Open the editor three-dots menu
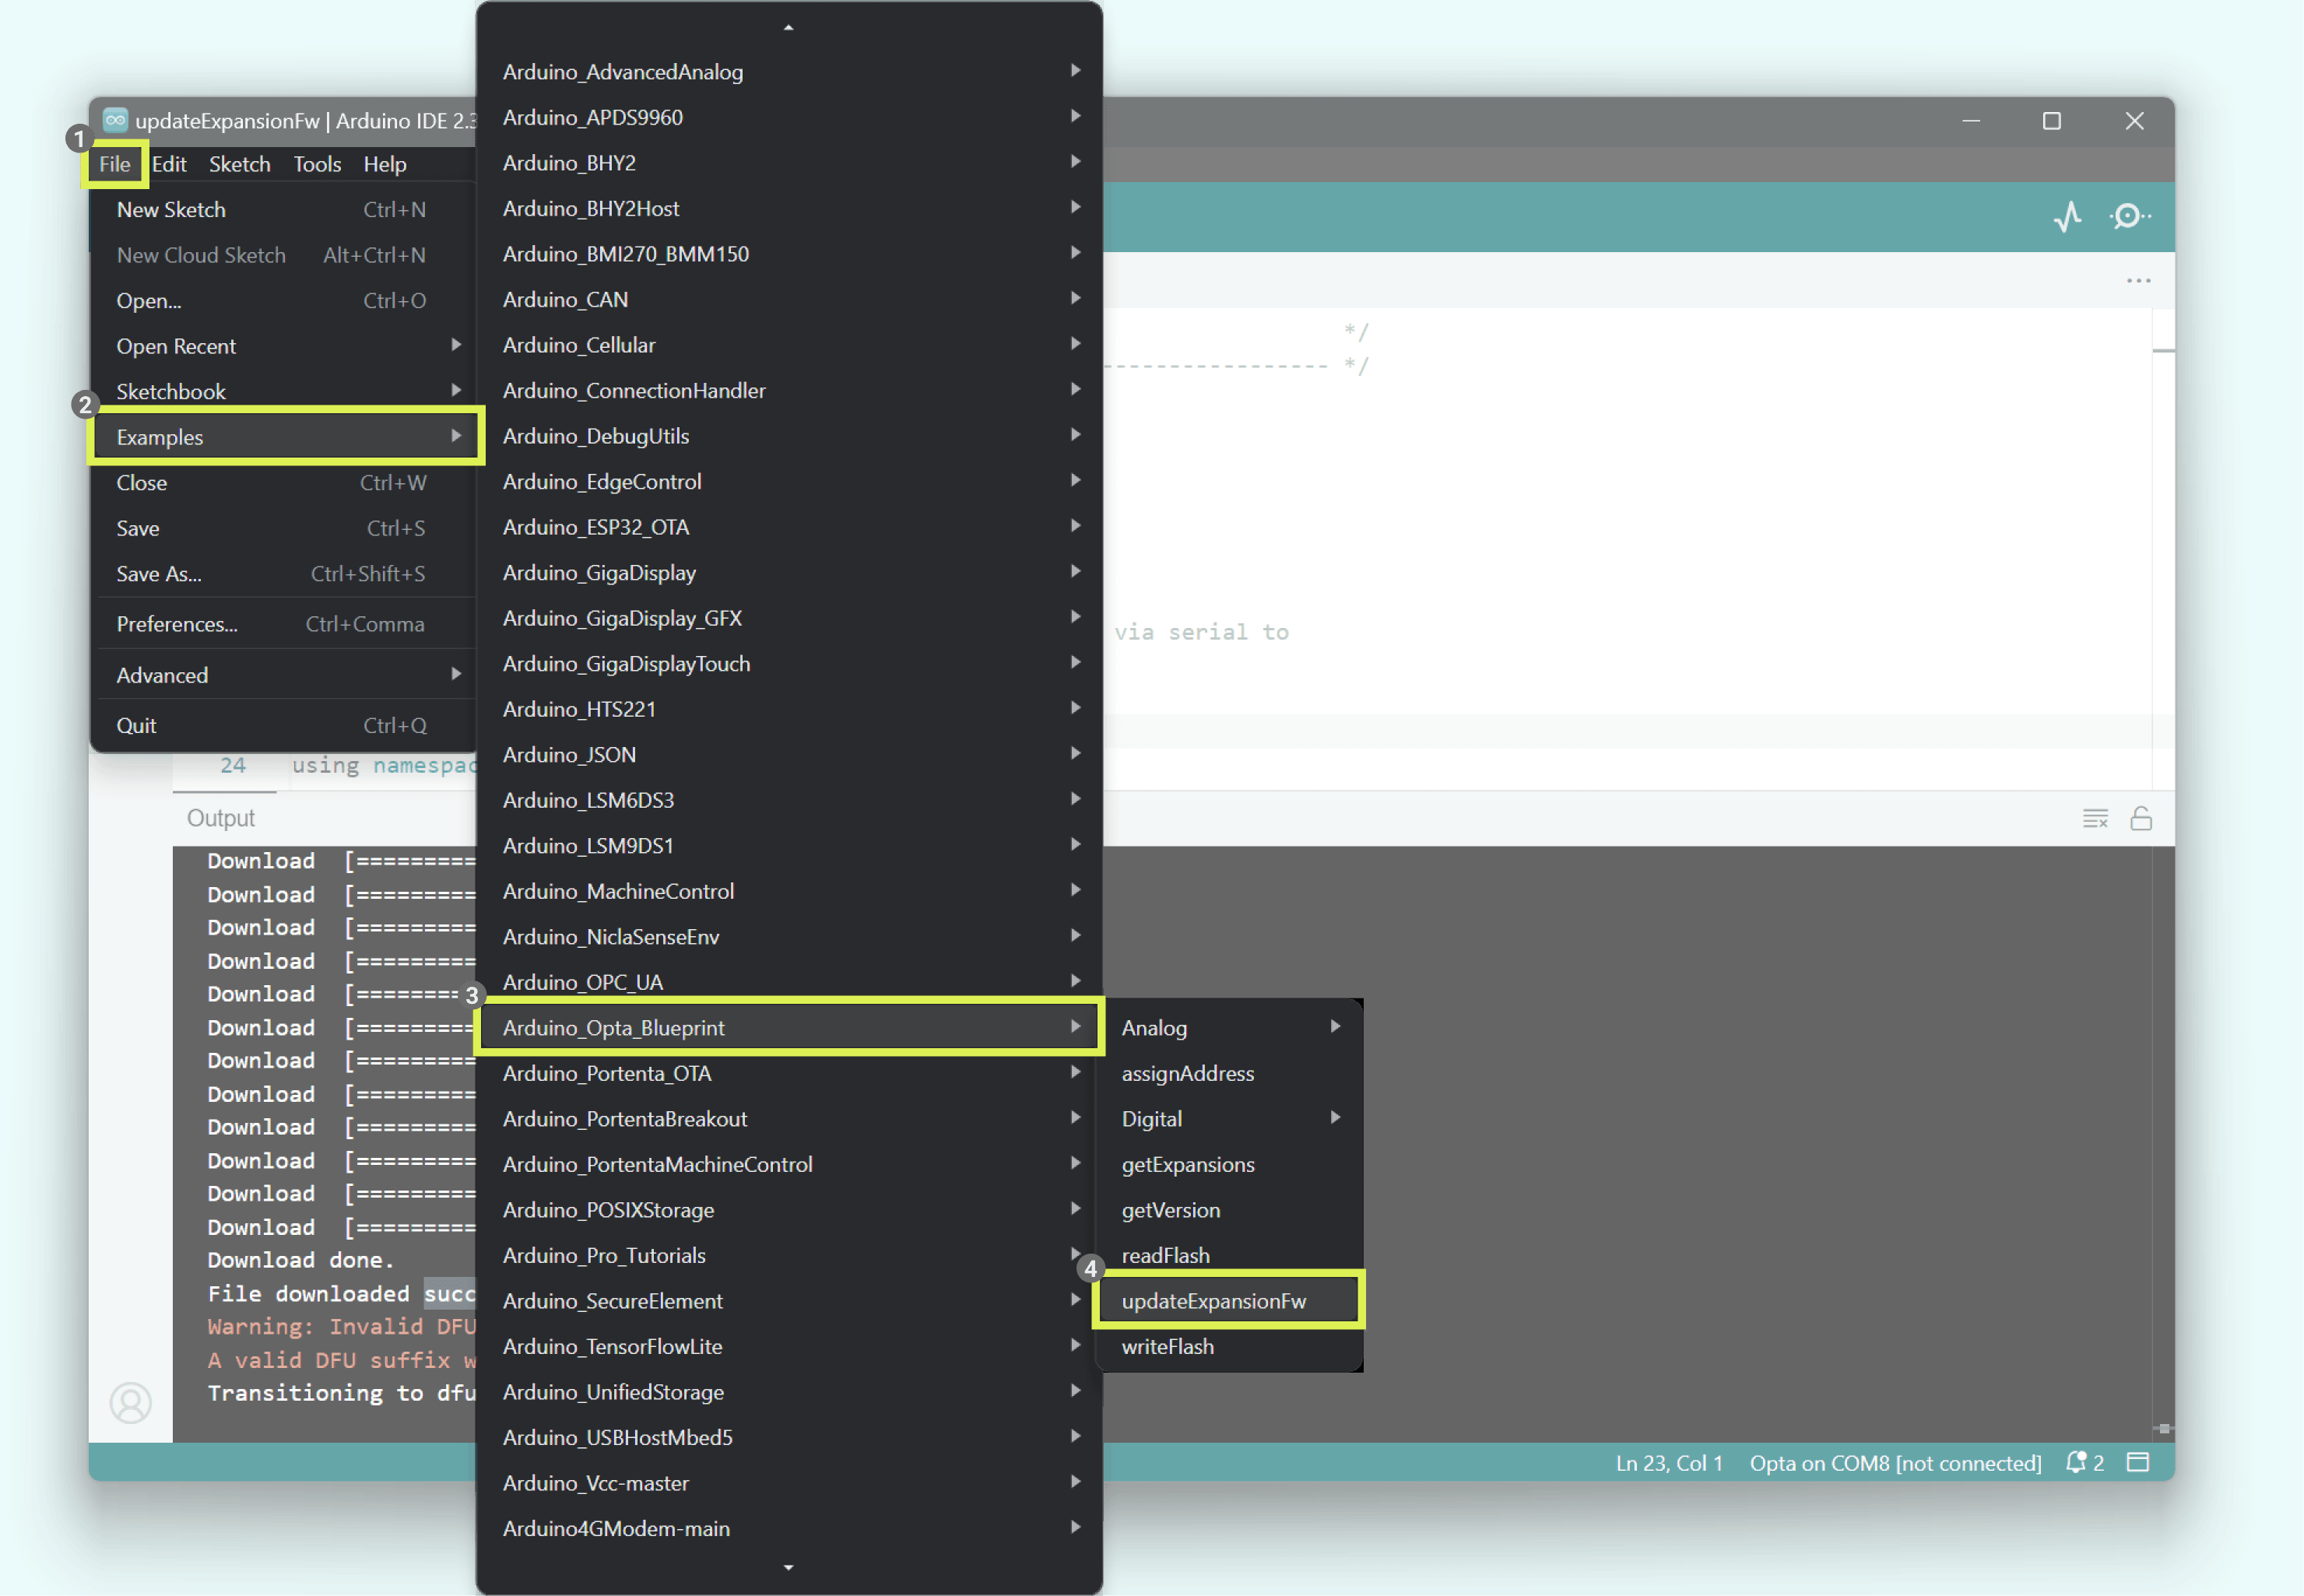This screenshot has width=2304, height=1596. pyautogui.click(x=2138, y=281)
